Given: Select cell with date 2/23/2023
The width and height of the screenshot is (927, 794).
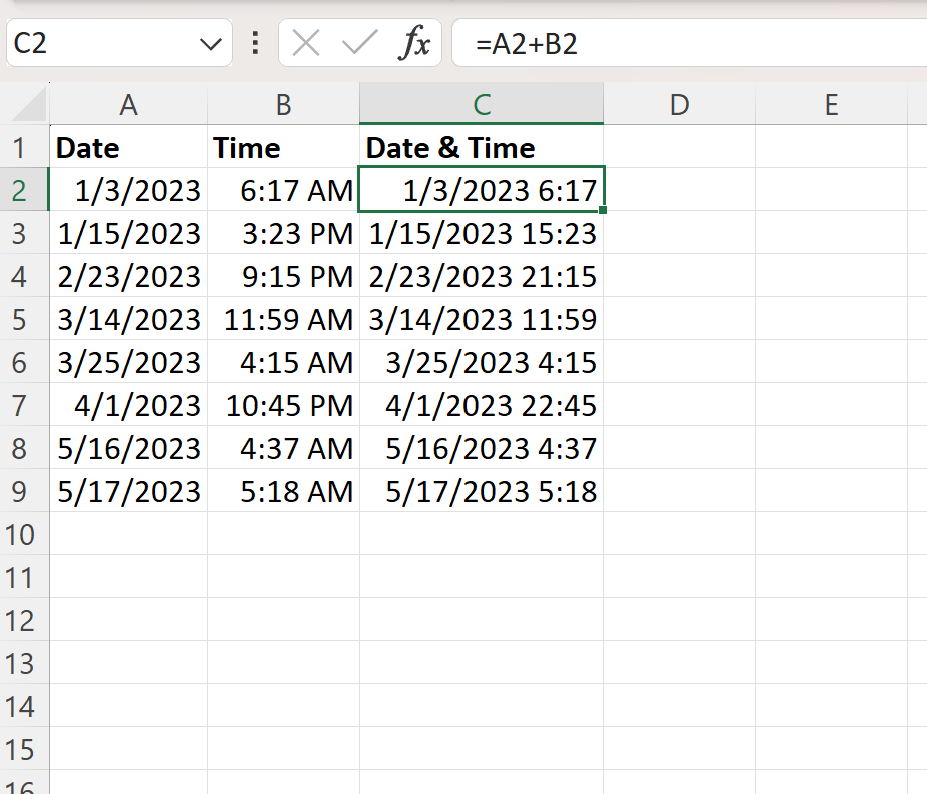Looking at the screenshot, I should 128,276.
